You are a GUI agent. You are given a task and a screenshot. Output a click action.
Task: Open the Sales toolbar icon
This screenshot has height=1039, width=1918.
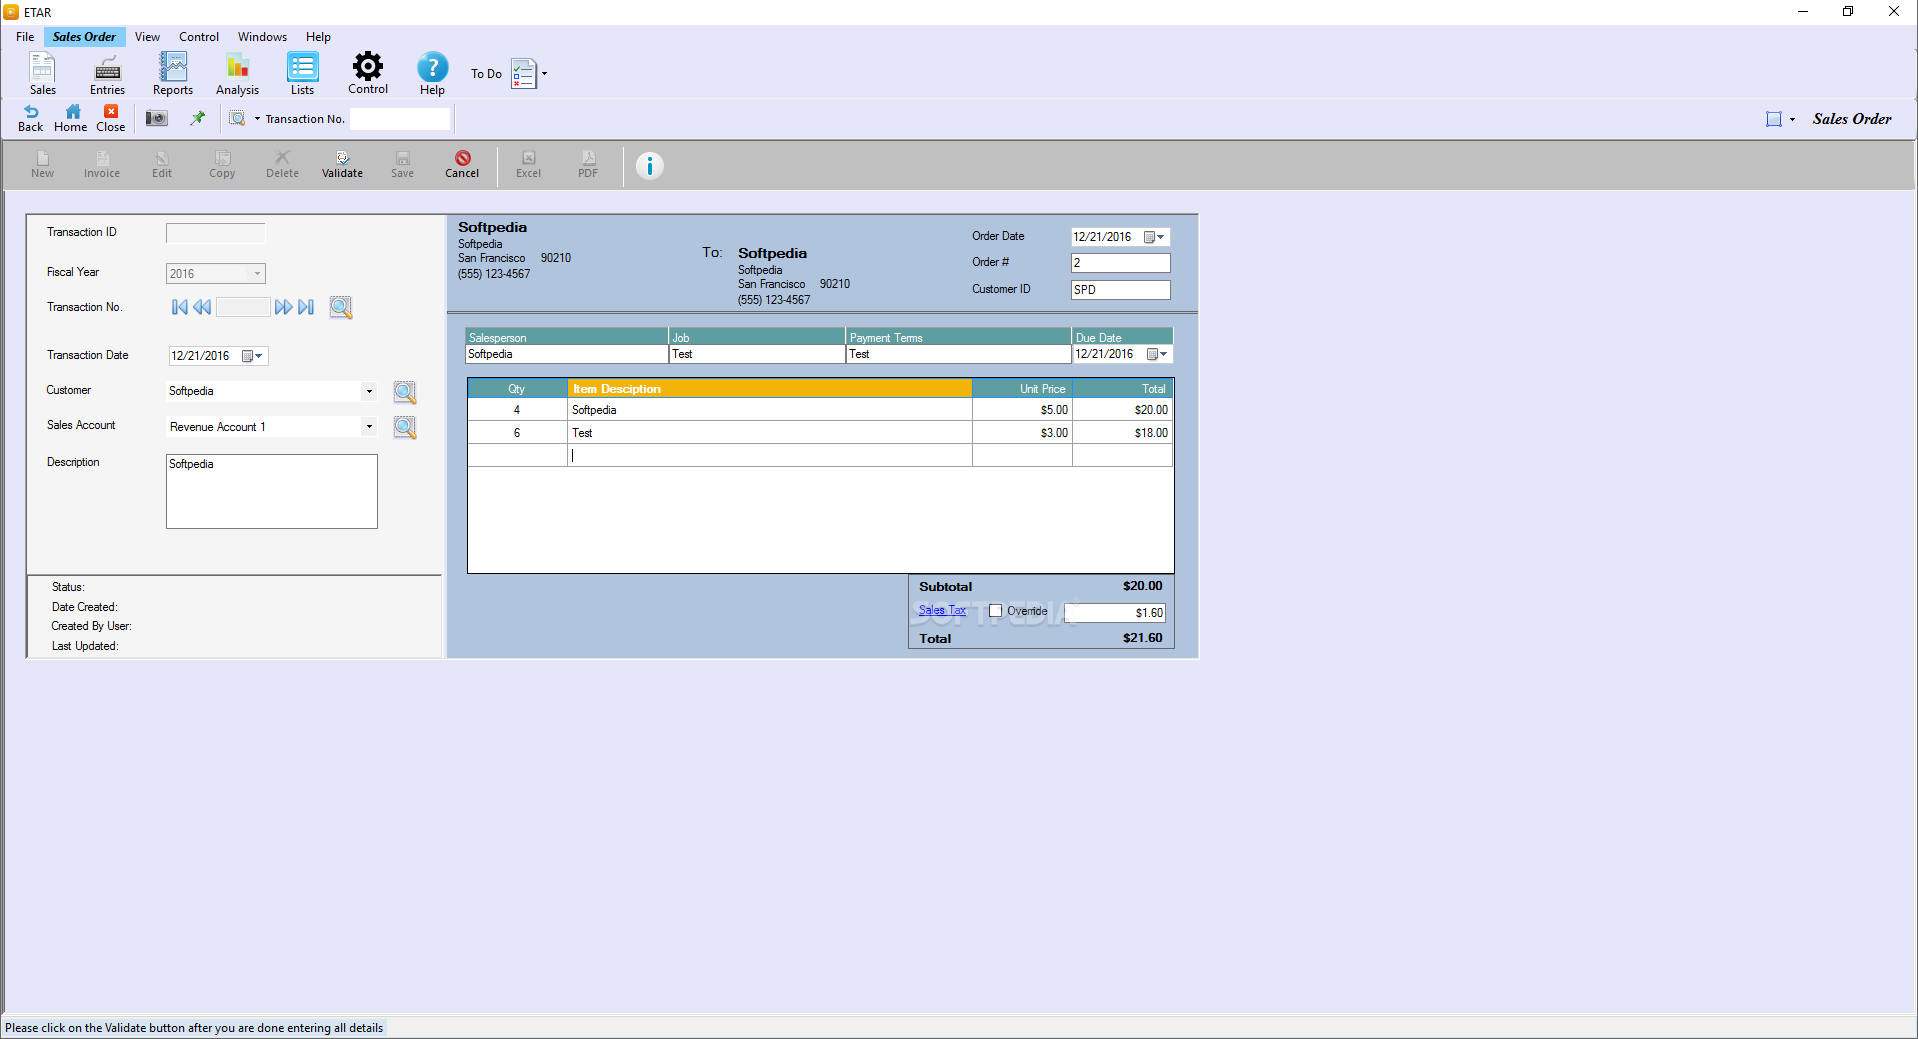(x=42, y=74)
